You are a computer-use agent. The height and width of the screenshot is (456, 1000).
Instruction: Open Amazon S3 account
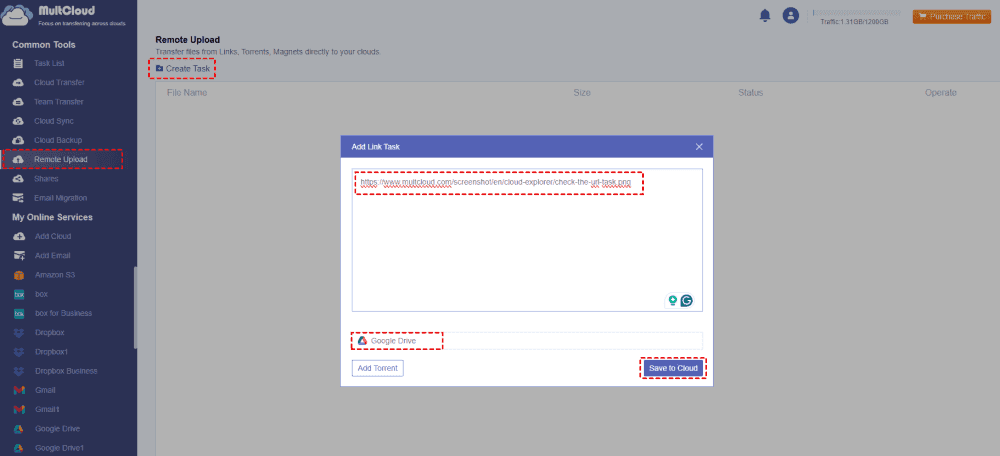pyautogui.click(x=55, y=275)
